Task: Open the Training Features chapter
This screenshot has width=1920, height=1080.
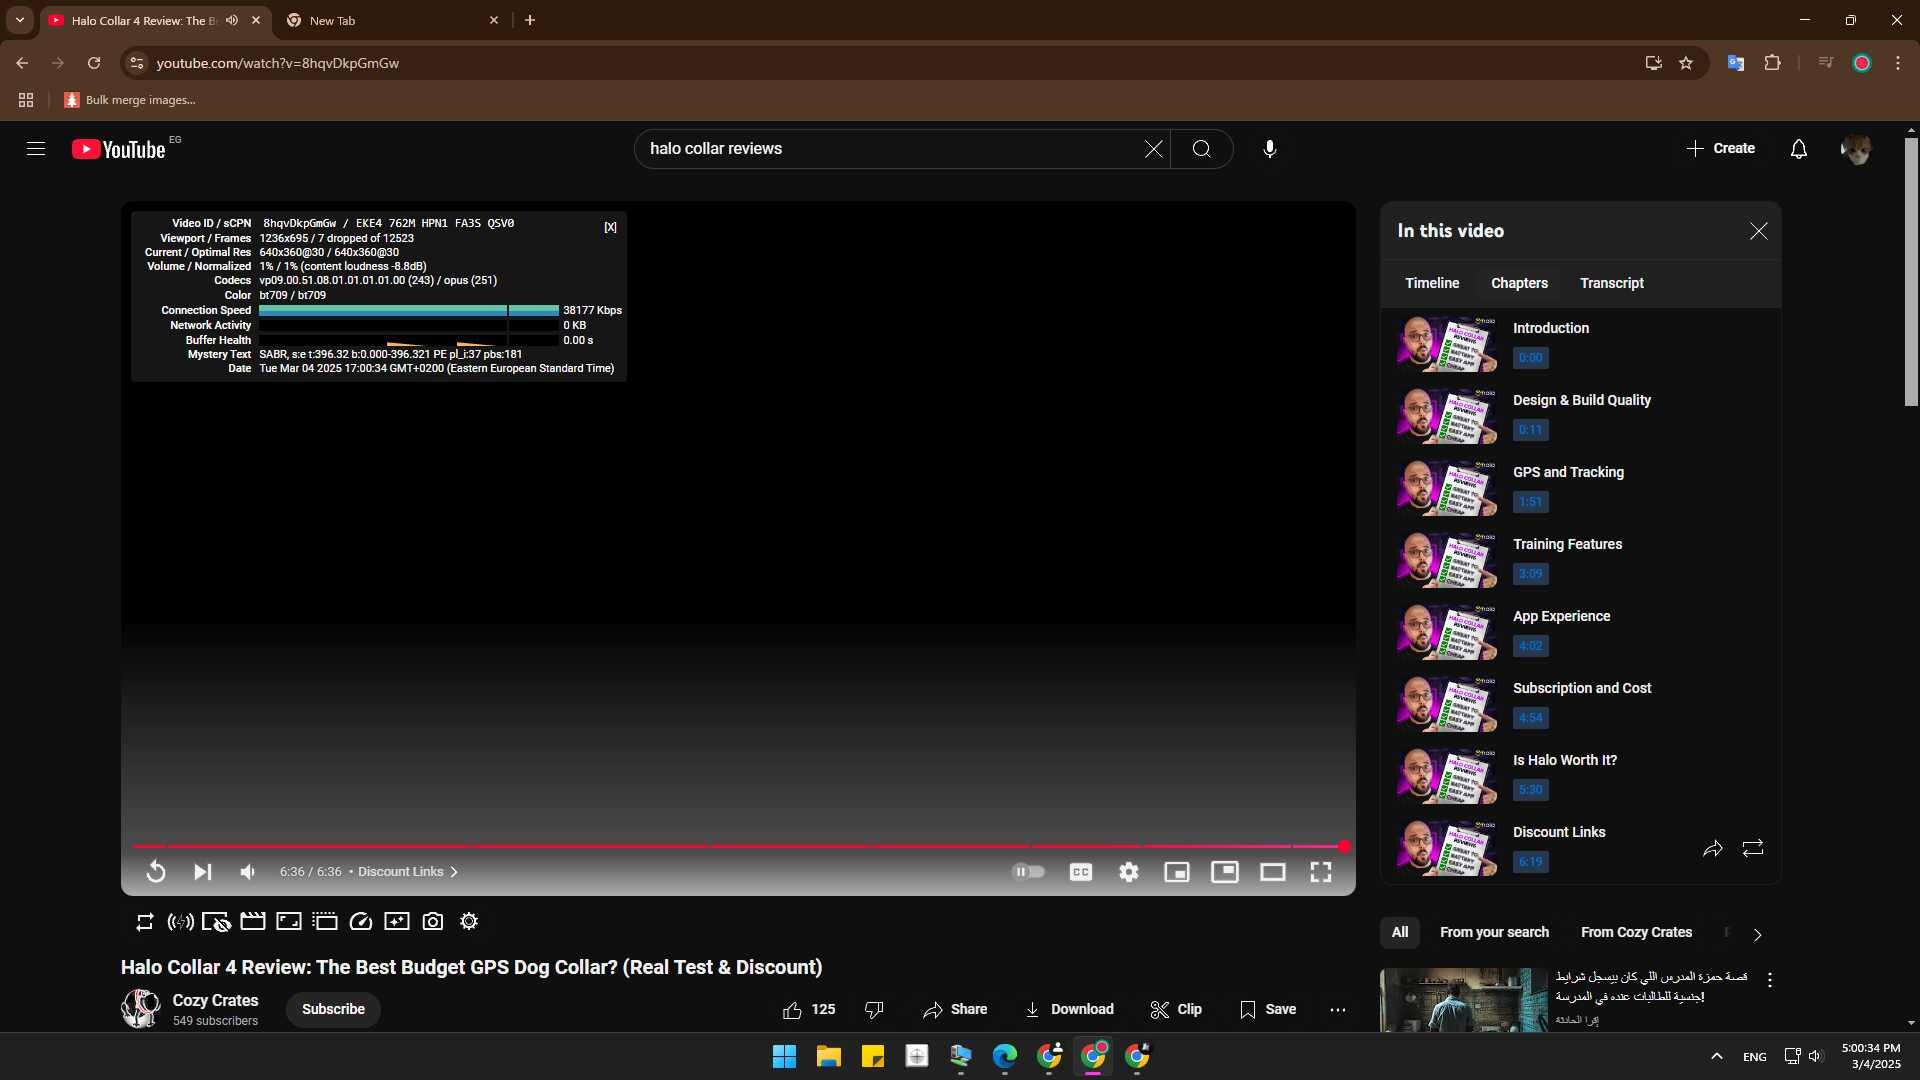Action: pos(1580,560)
